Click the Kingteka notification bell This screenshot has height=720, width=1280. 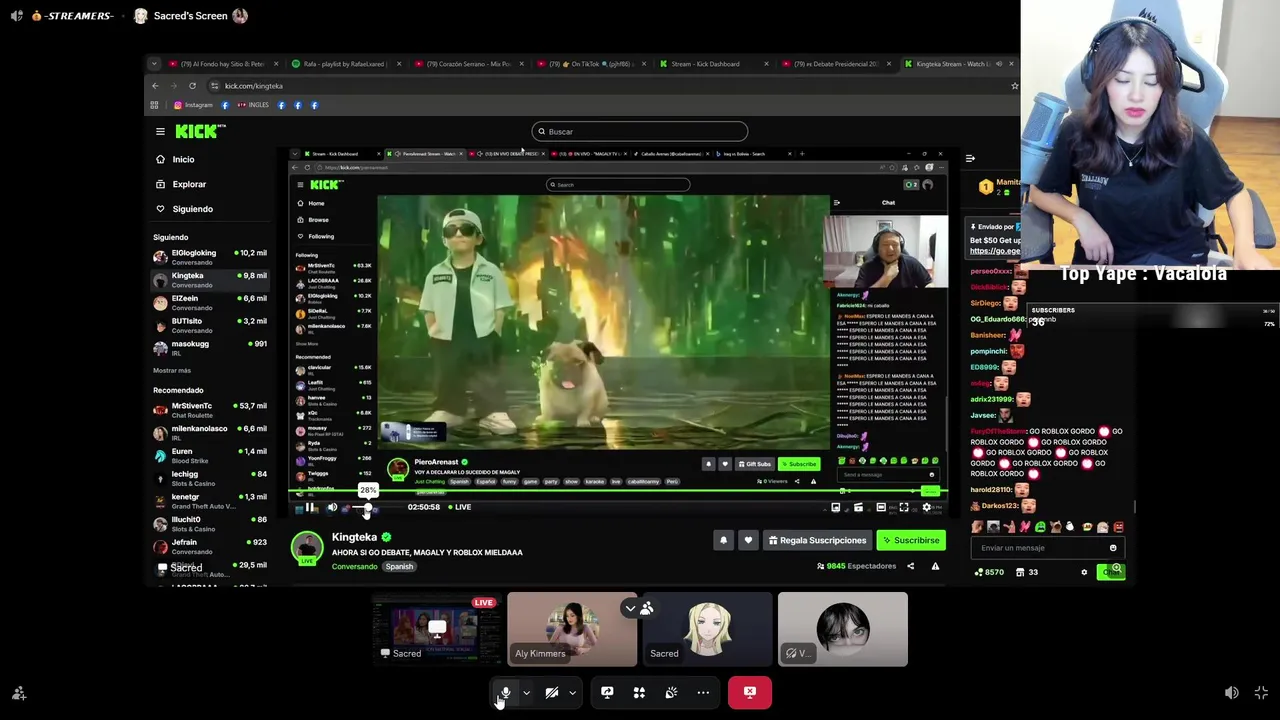point(724,540)
